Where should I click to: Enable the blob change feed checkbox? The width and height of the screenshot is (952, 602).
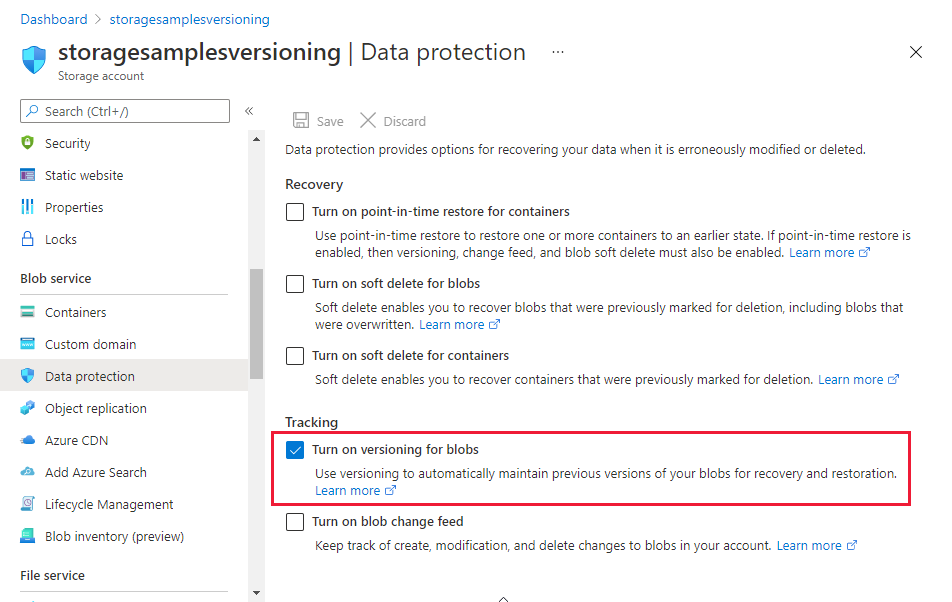point(295,522)
